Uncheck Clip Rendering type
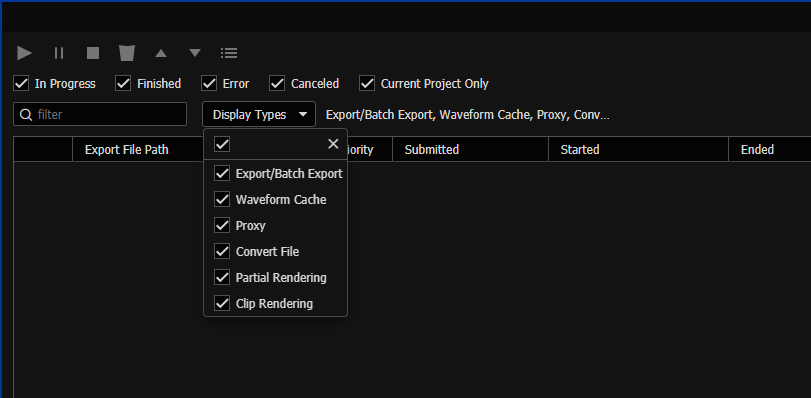This screenshot has width=811, height=398. coord(222,303)
